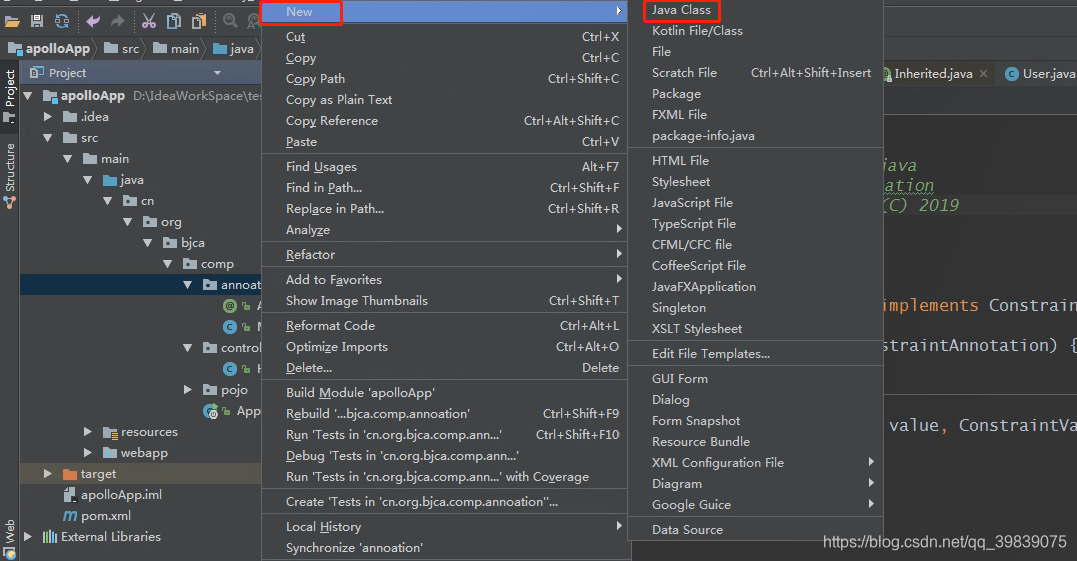Screen dimensions: 1077x561
Task: Click the Redo arrow icon
Action: [x=117, y=21]
